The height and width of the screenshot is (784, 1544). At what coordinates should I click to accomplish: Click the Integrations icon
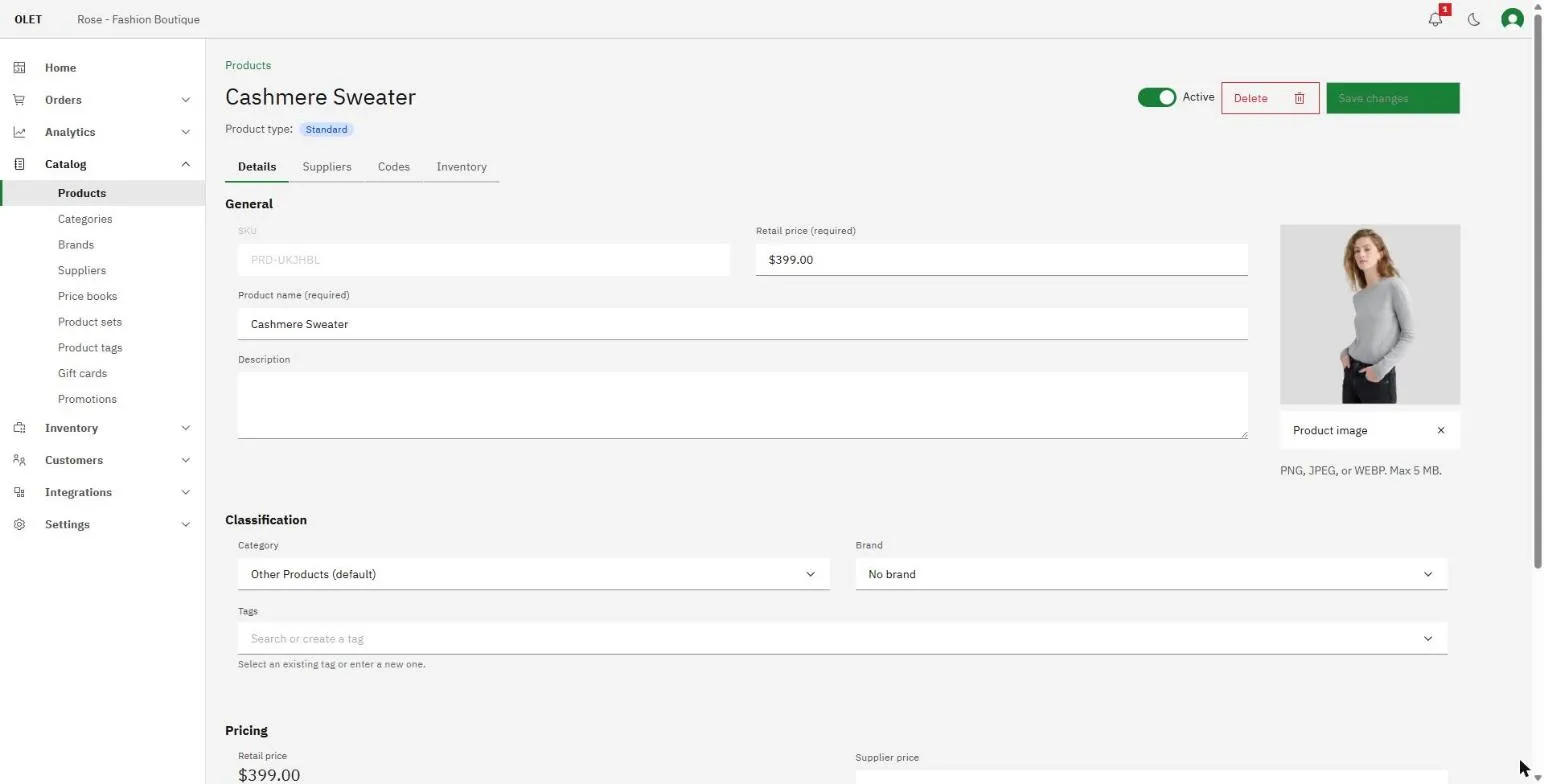pyautogui.click(x=19, y=492)
